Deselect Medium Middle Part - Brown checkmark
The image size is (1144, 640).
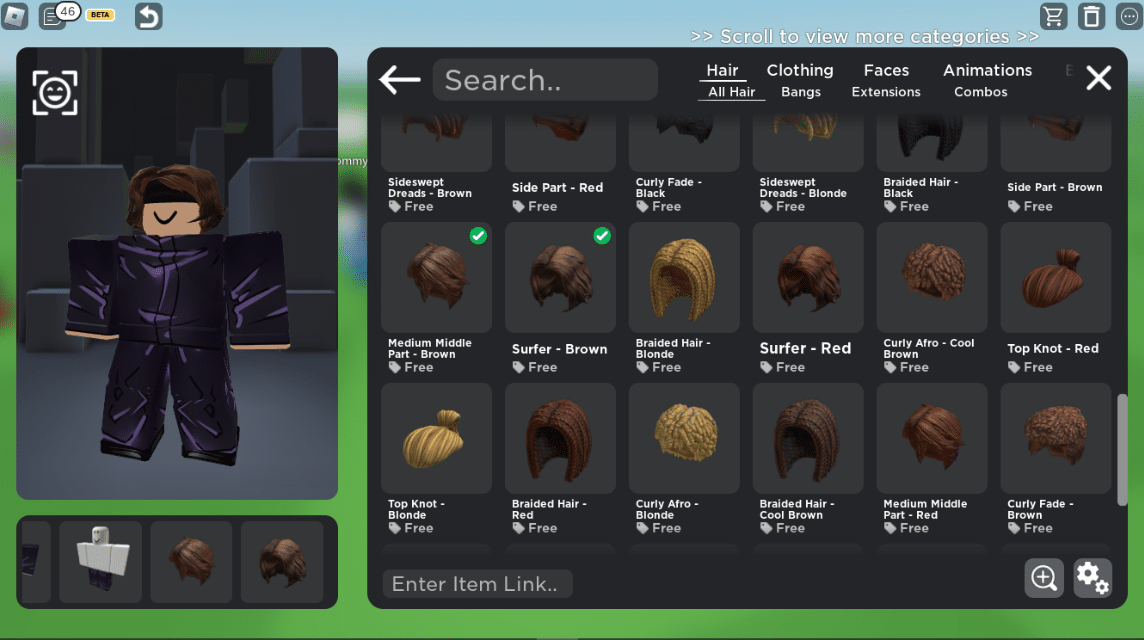point(477,236)
